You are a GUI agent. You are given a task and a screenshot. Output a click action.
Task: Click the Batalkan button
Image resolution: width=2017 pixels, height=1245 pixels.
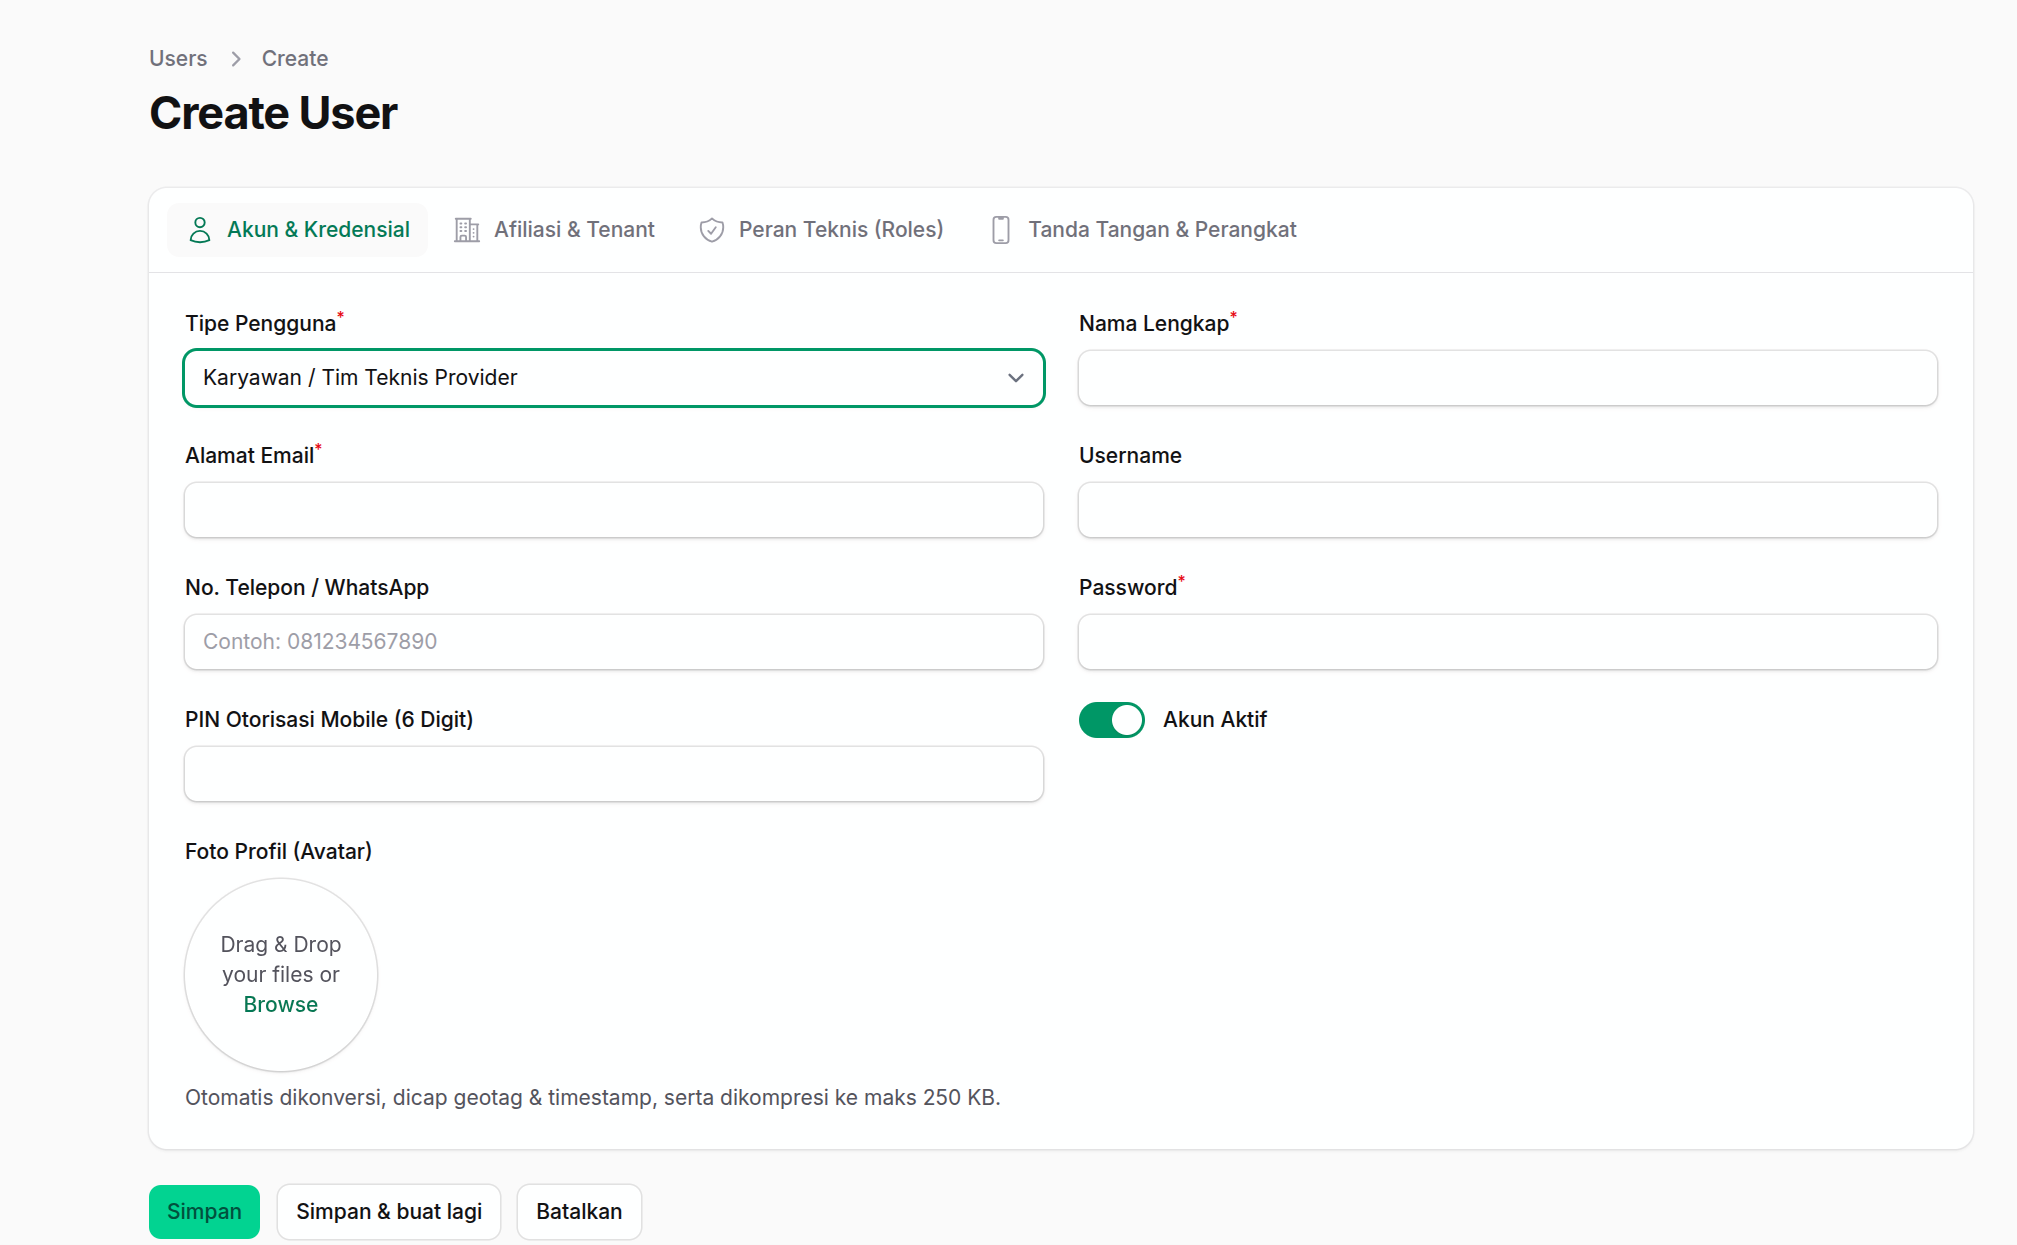click(579, 1212)
